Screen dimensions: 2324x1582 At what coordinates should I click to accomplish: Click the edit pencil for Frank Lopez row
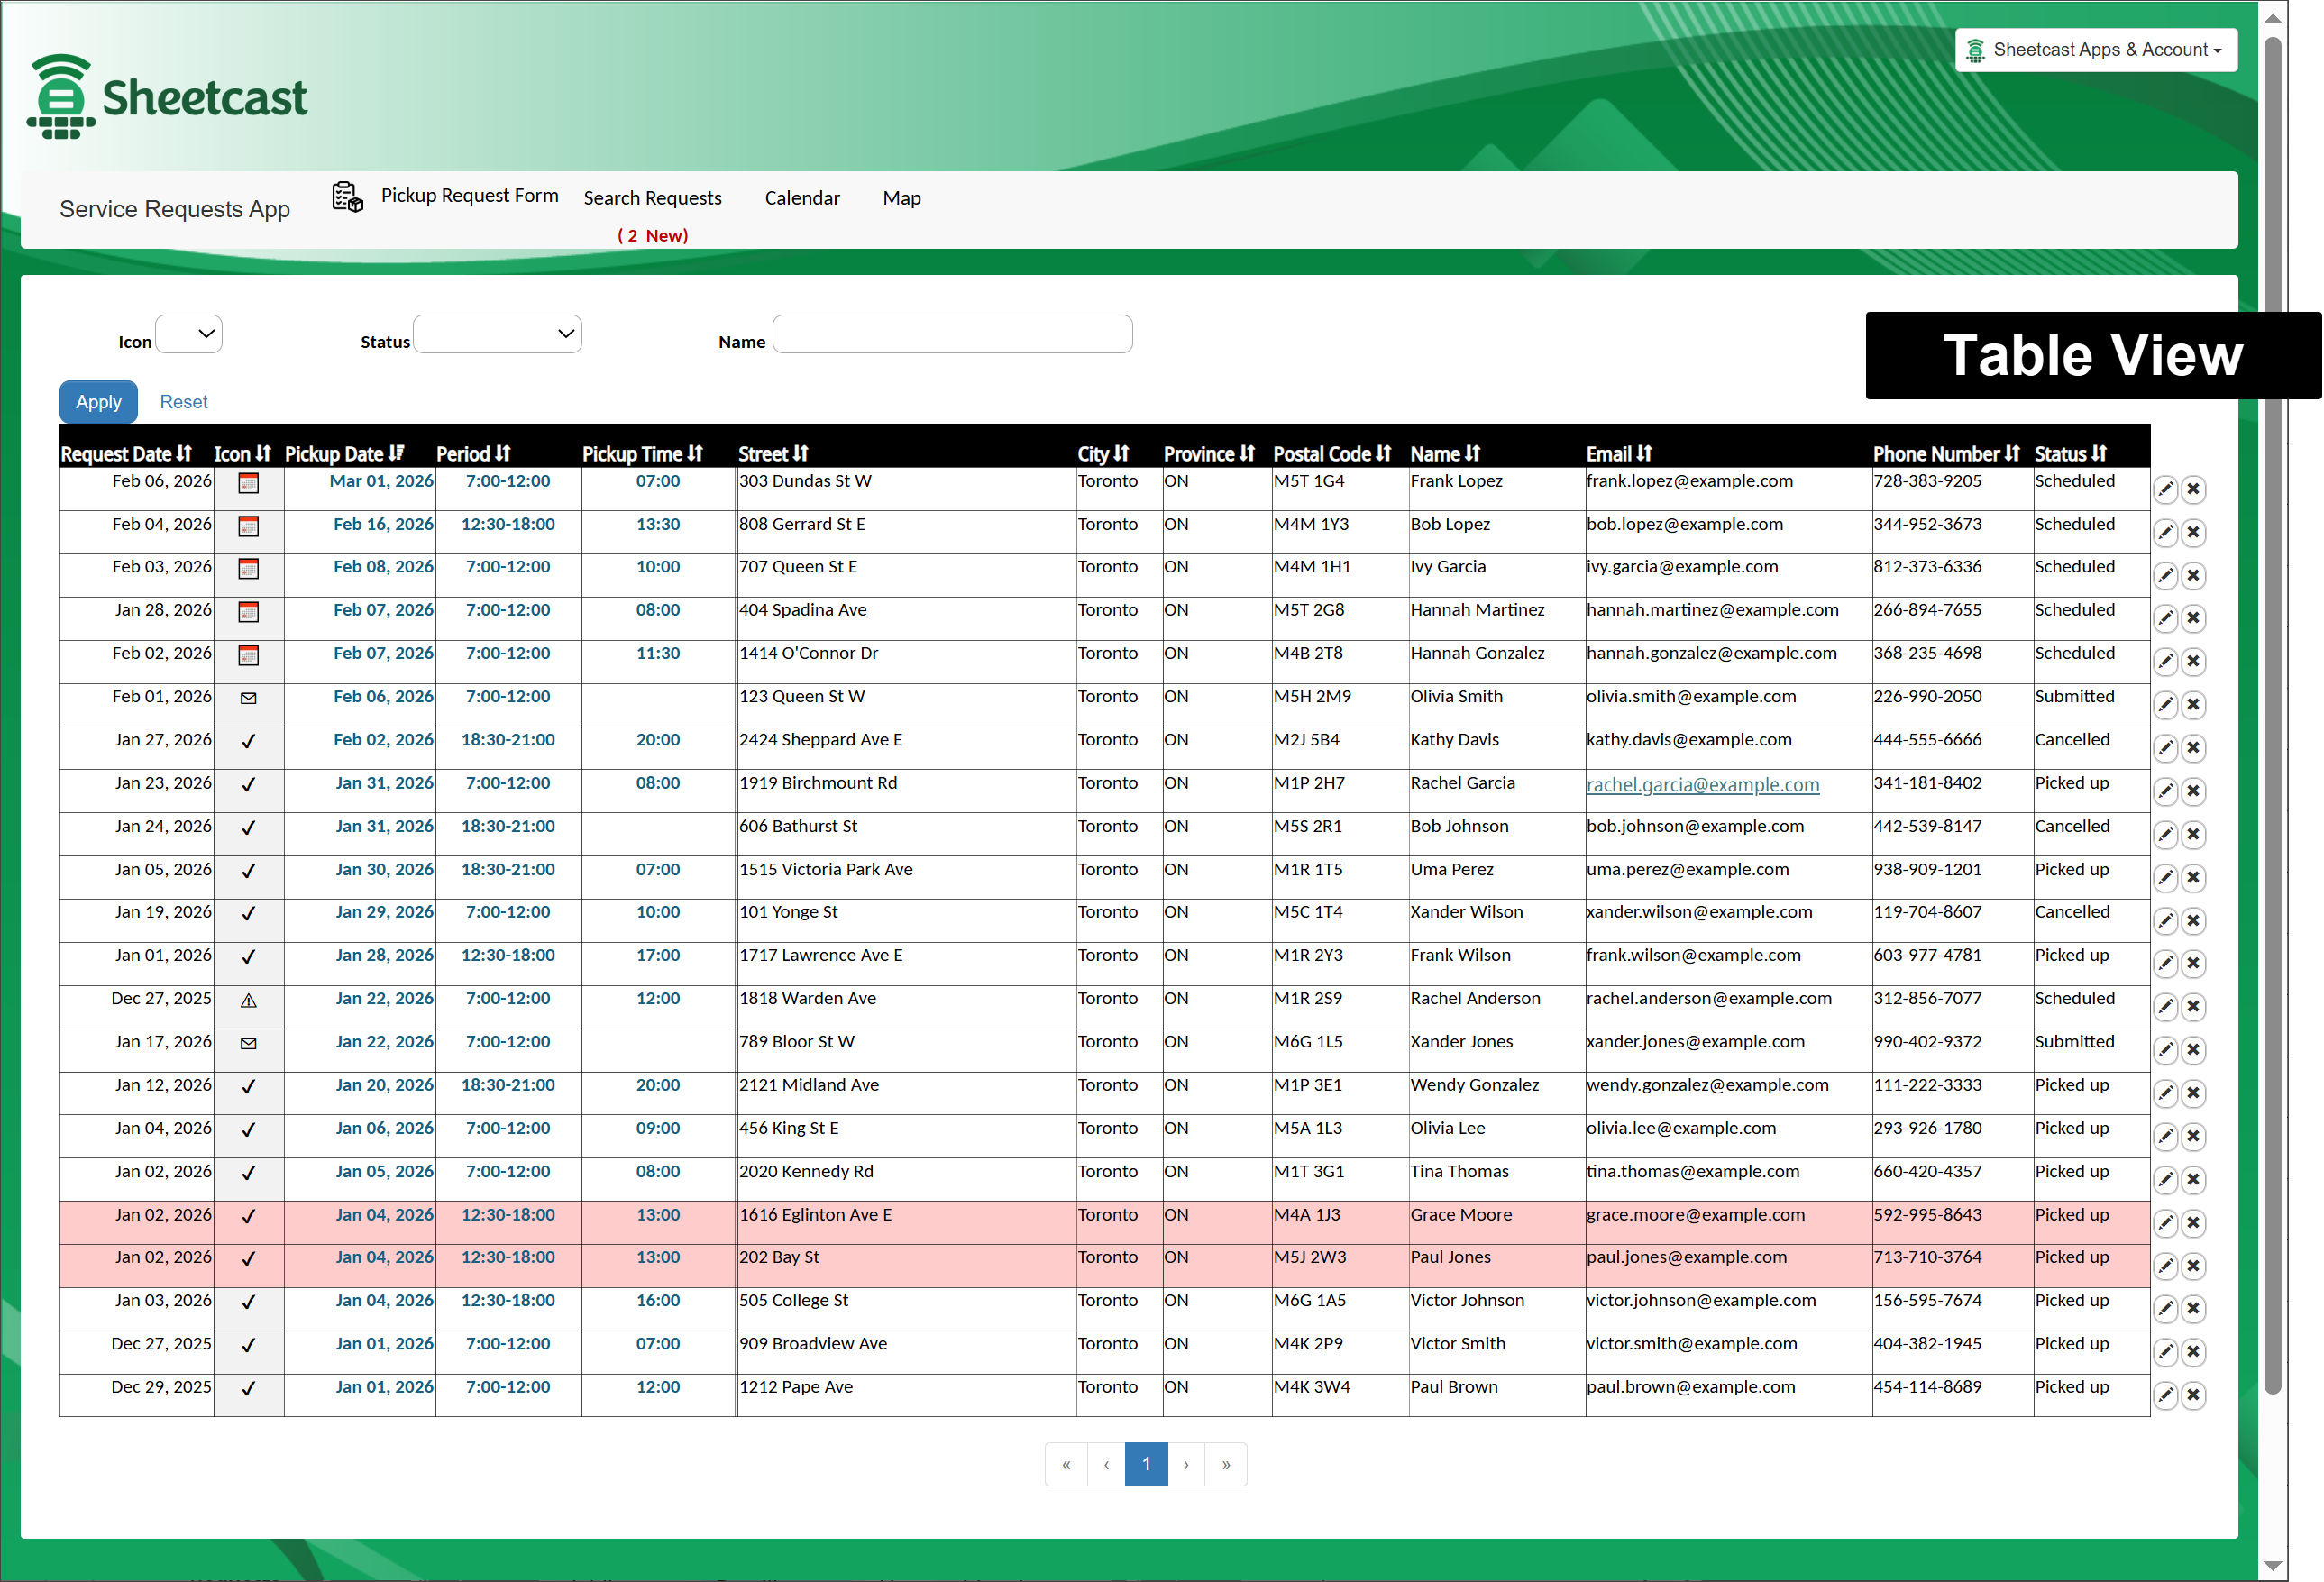2165,489
